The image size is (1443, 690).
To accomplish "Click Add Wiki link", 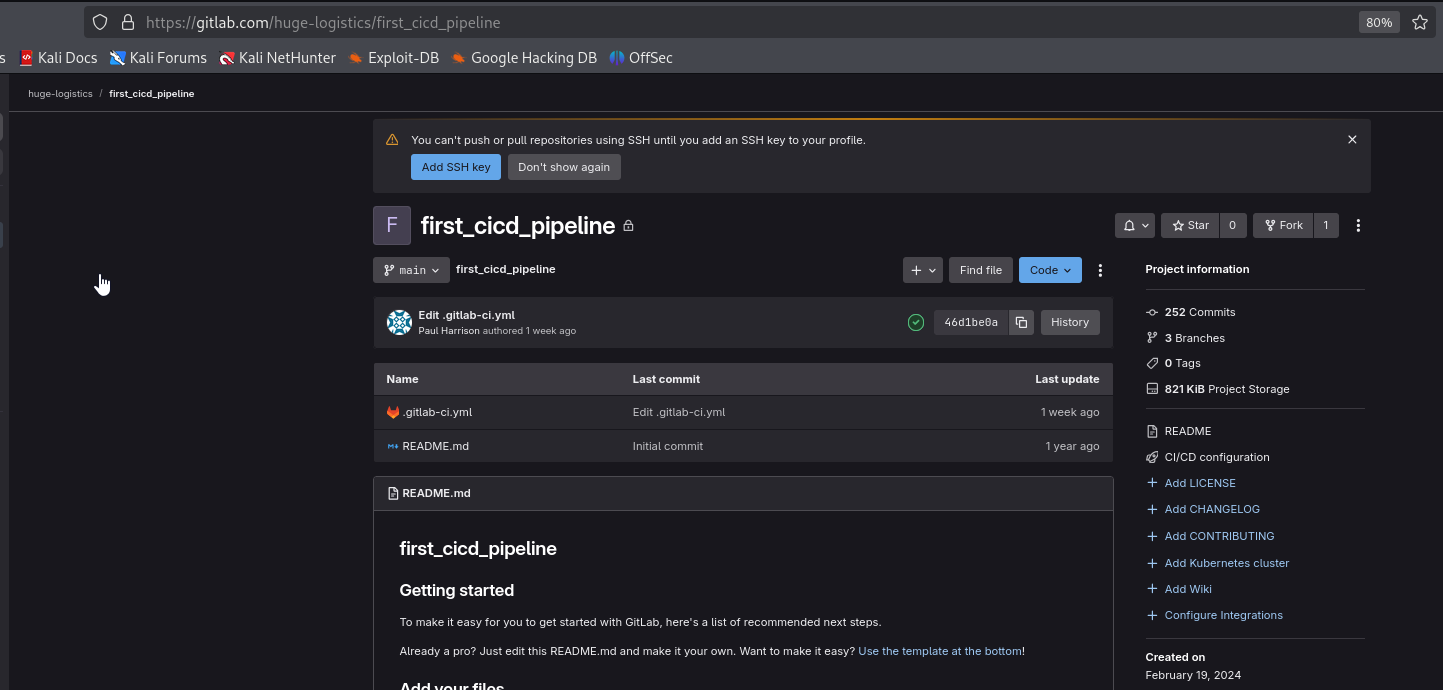I will point(1188,589).
